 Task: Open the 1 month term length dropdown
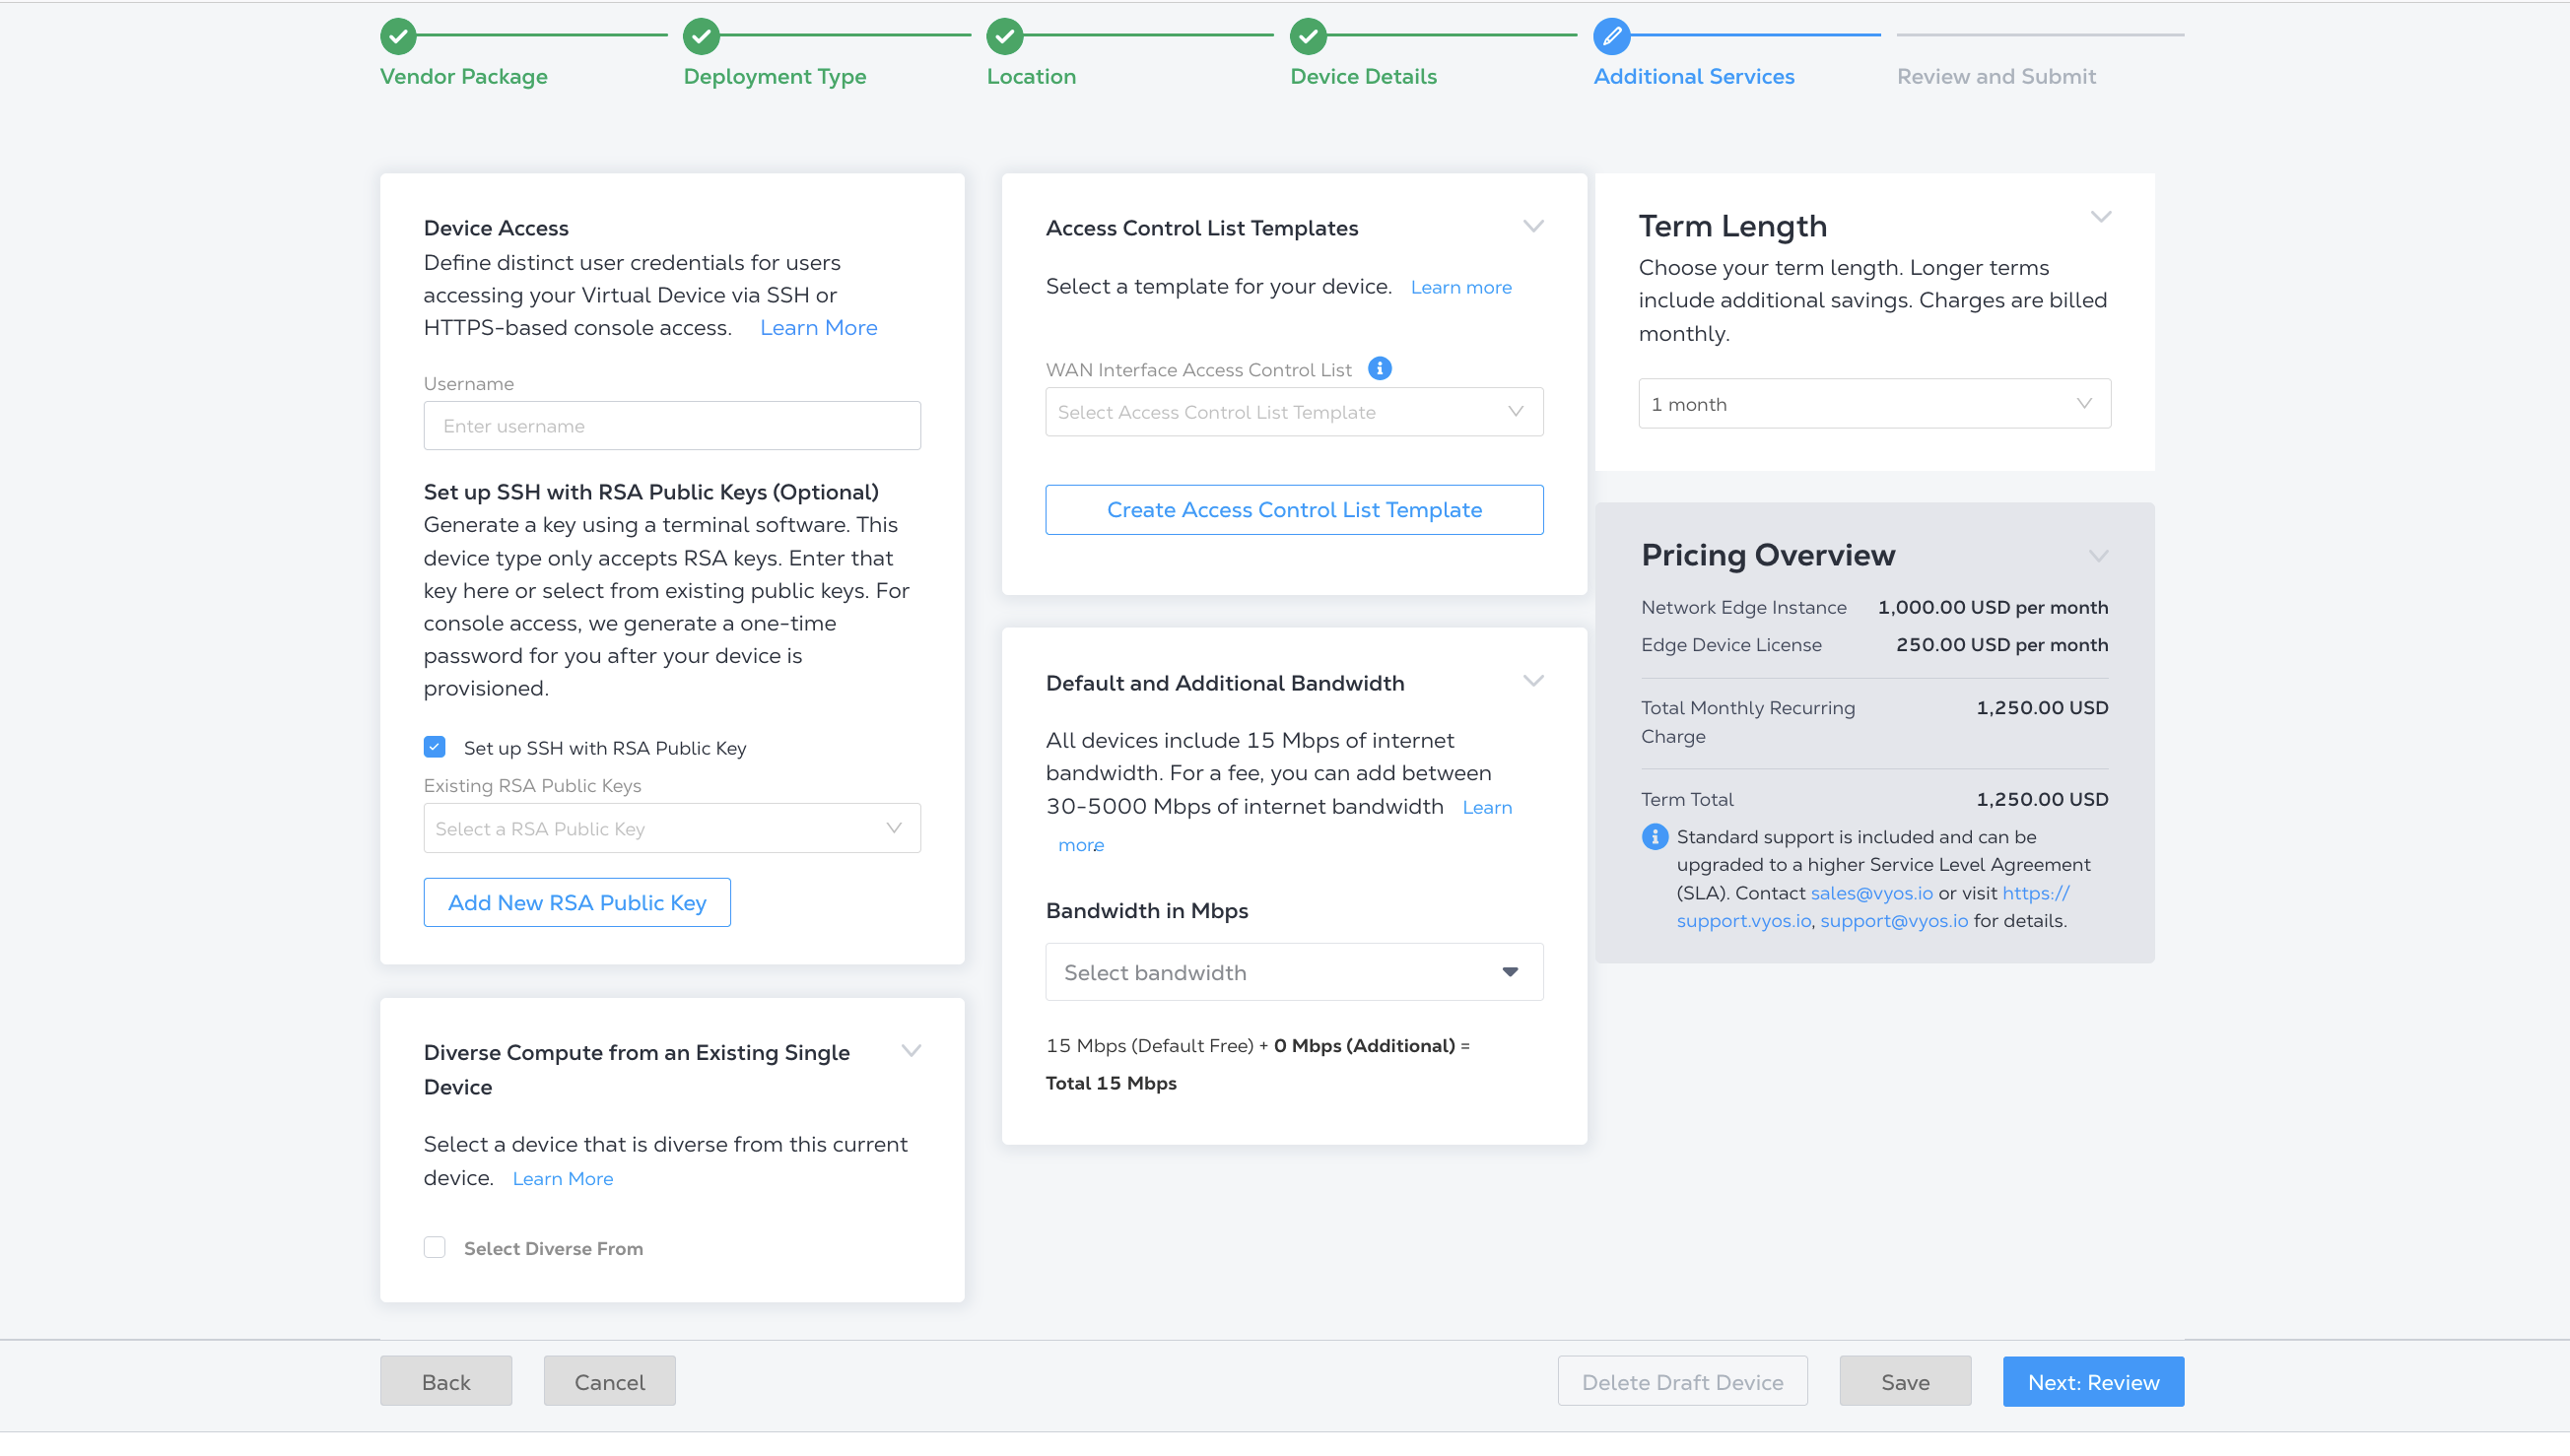tap(1874, 404)
